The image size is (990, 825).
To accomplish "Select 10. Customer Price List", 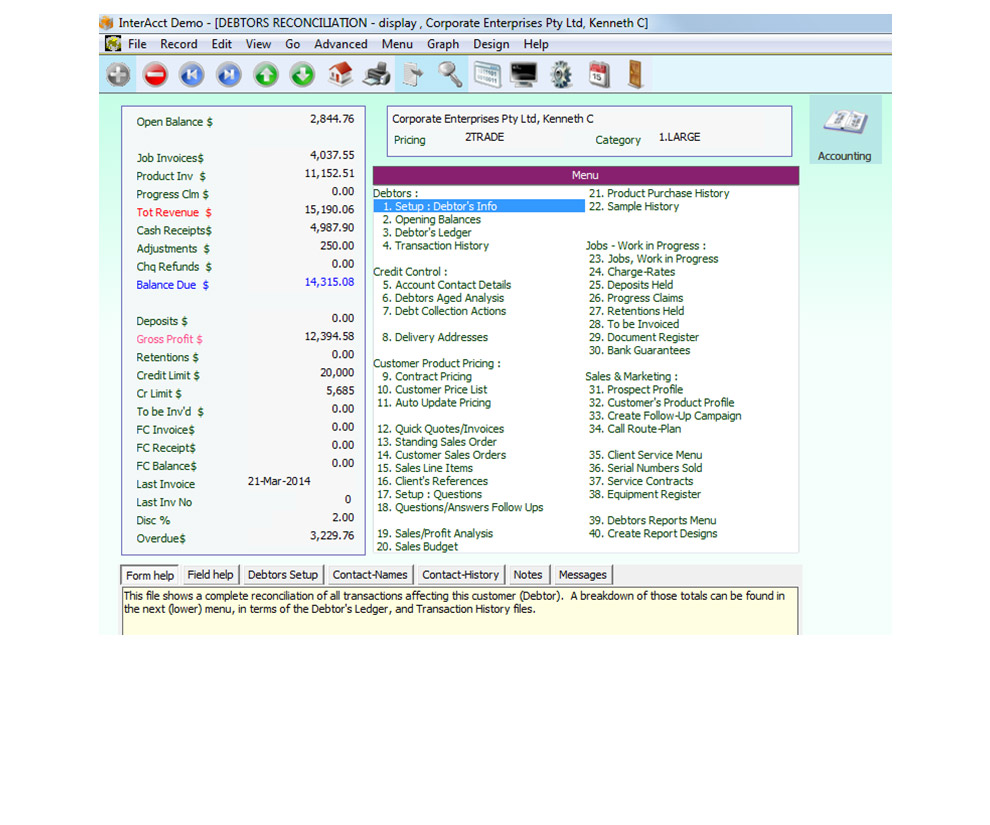I will coord(432,390).
